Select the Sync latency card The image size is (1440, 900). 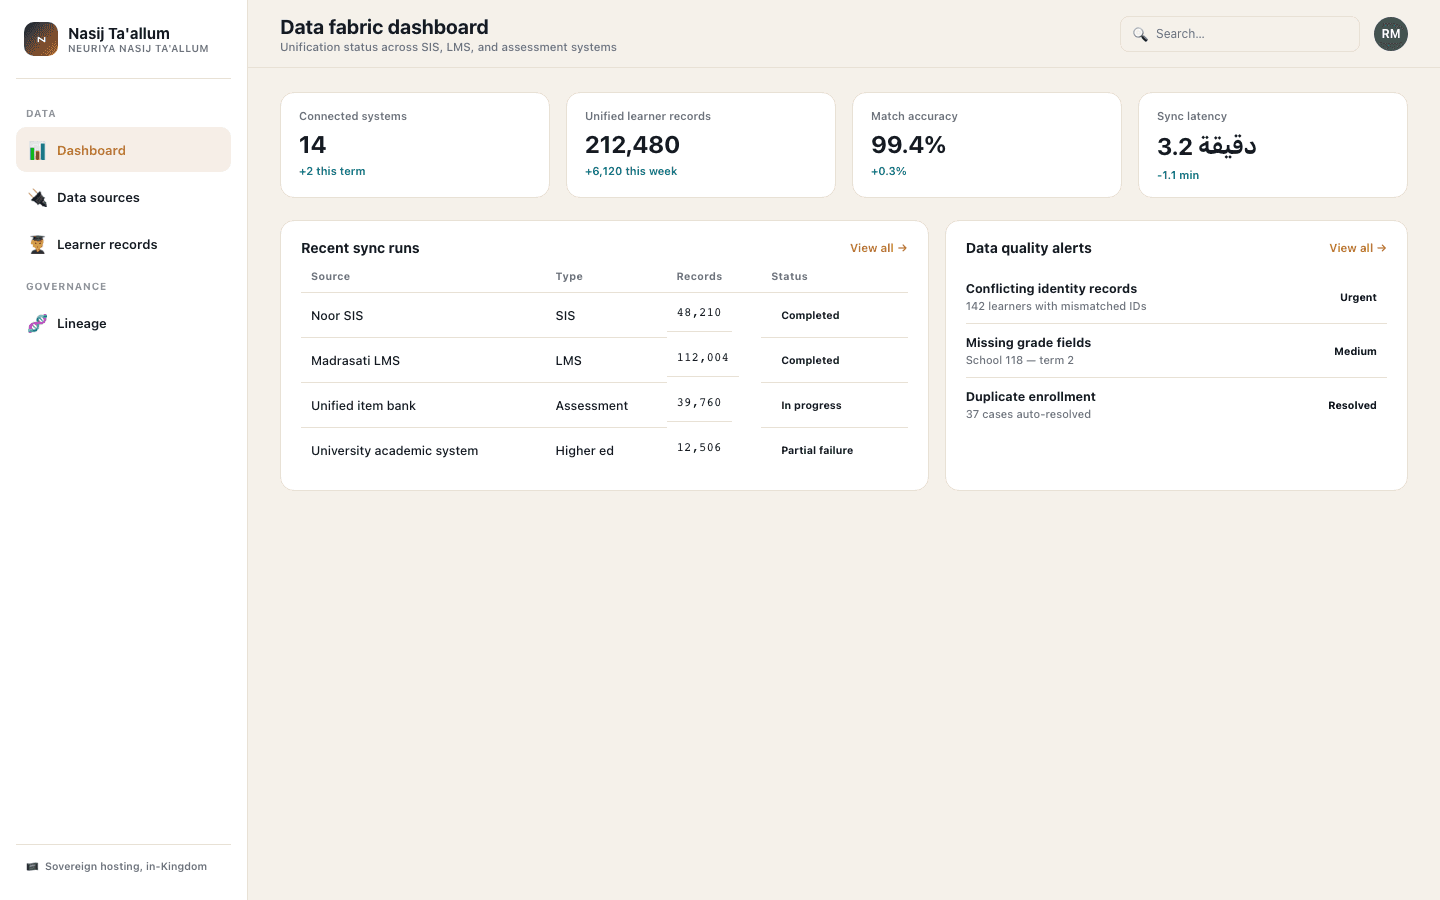(1273, 145)
